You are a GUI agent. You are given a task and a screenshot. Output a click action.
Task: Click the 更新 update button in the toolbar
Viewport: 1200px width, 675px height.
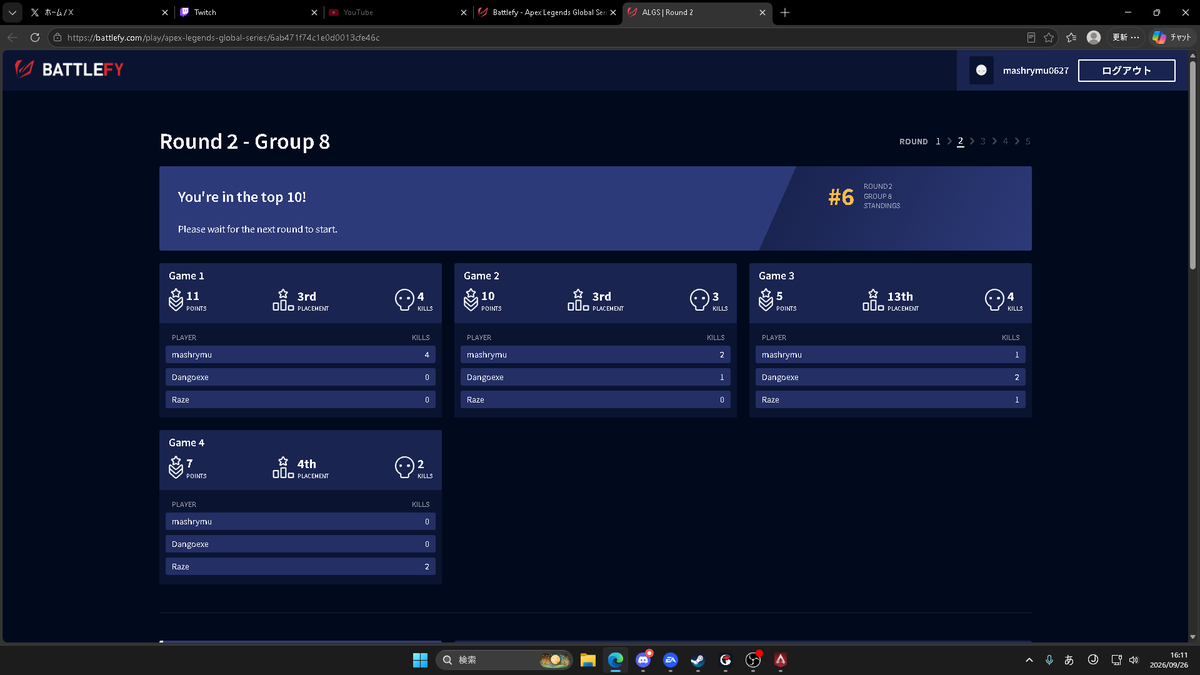1126,37
